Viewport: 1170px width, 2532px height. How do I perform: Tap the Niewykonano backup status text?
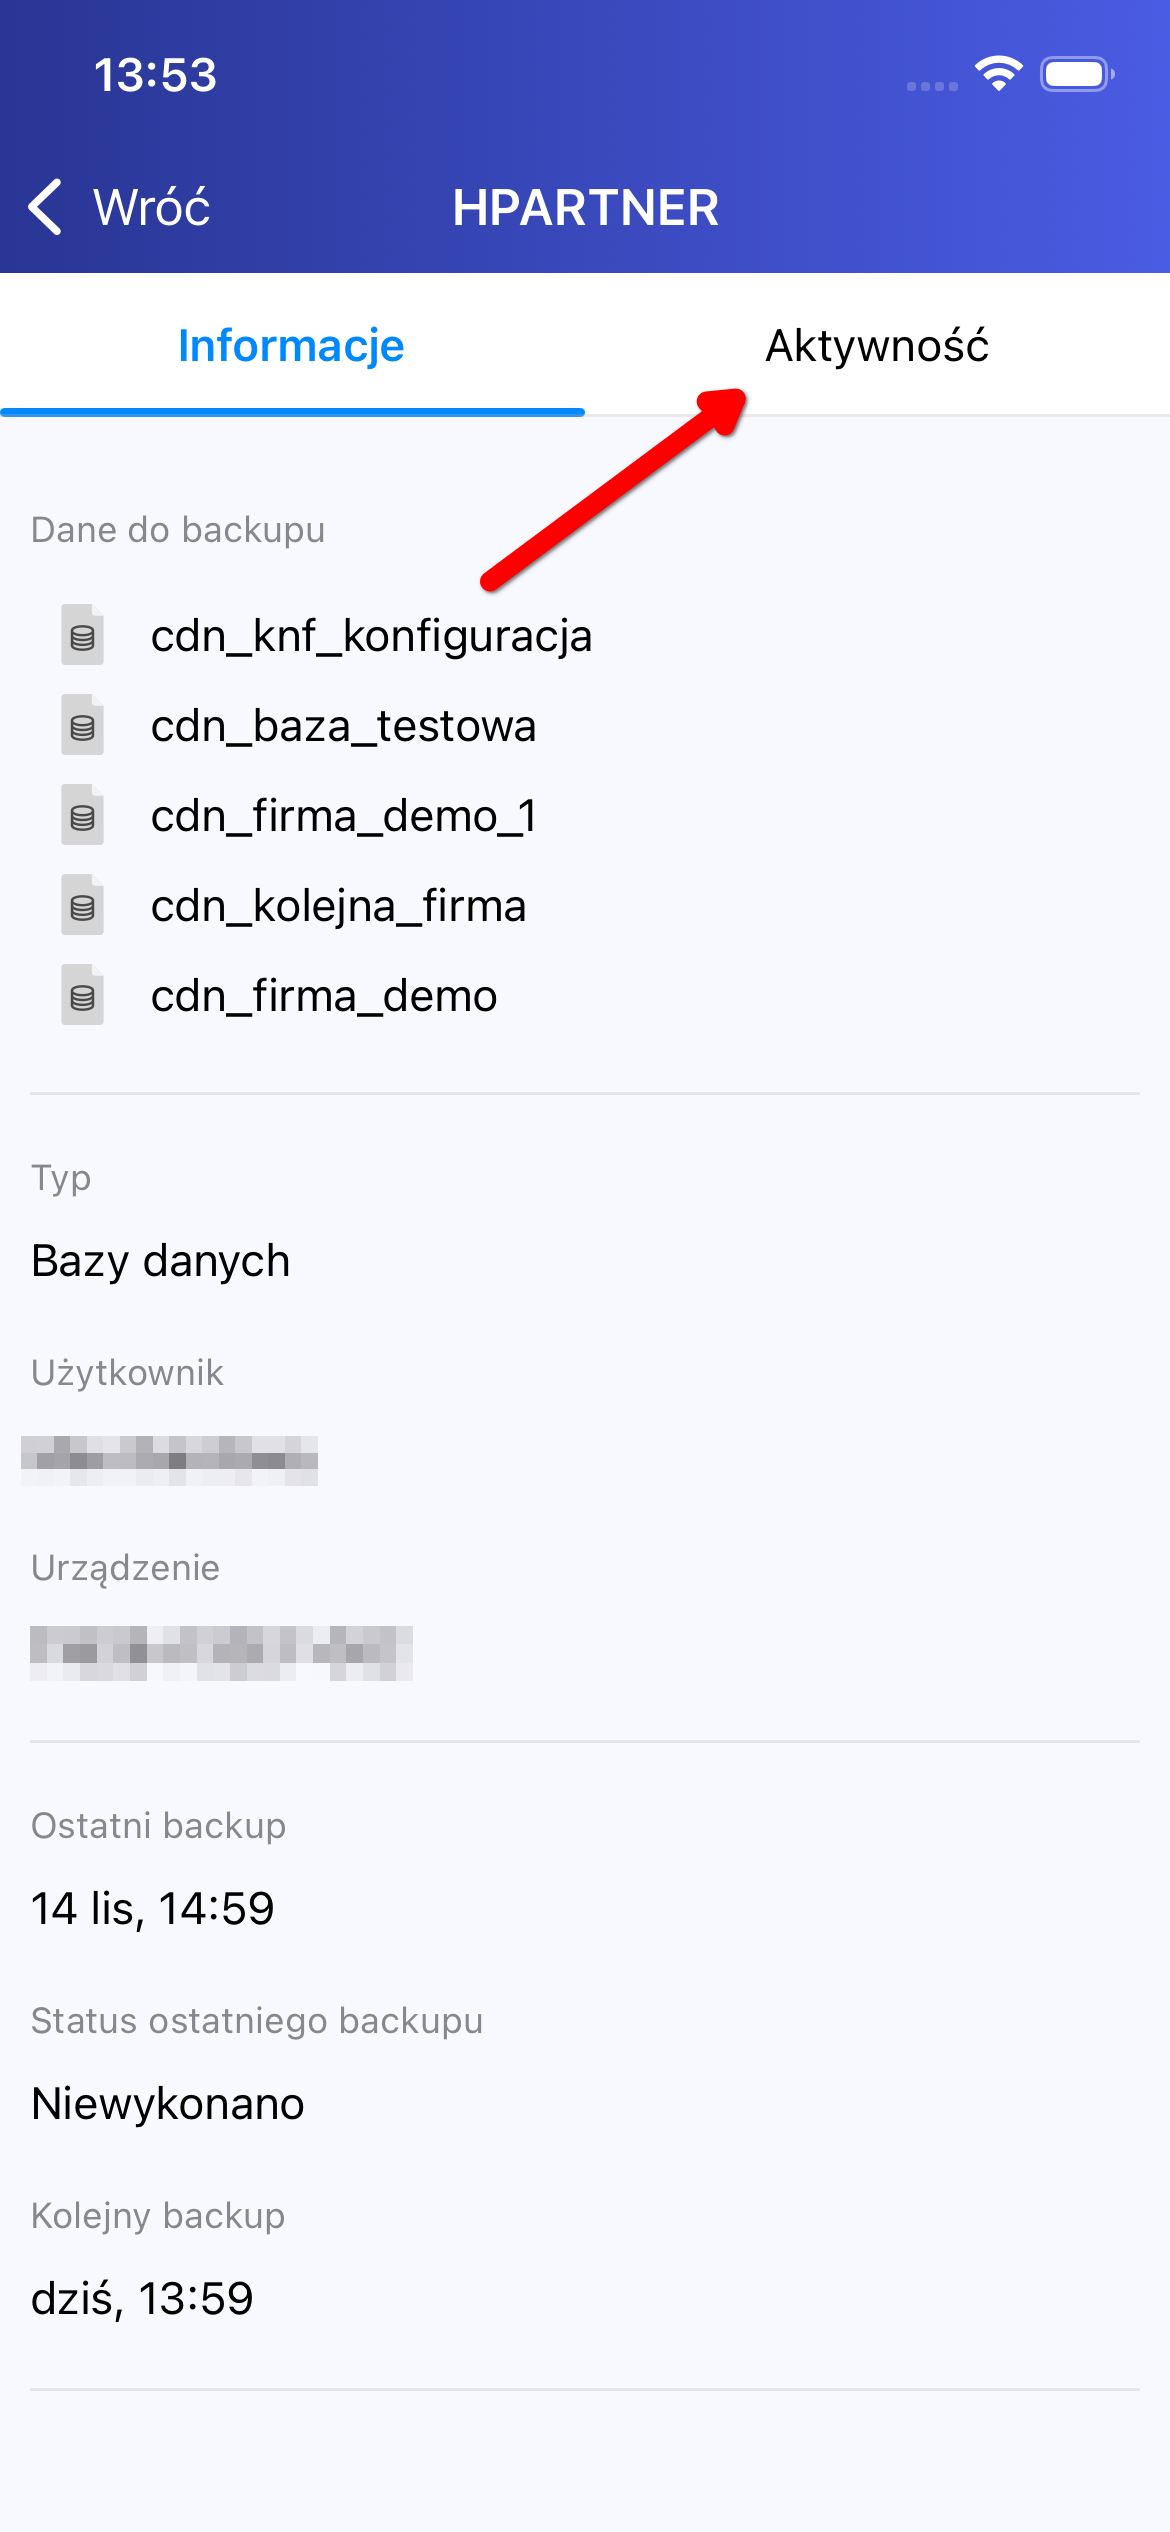pyautogui.click(x=168, y=2103)
